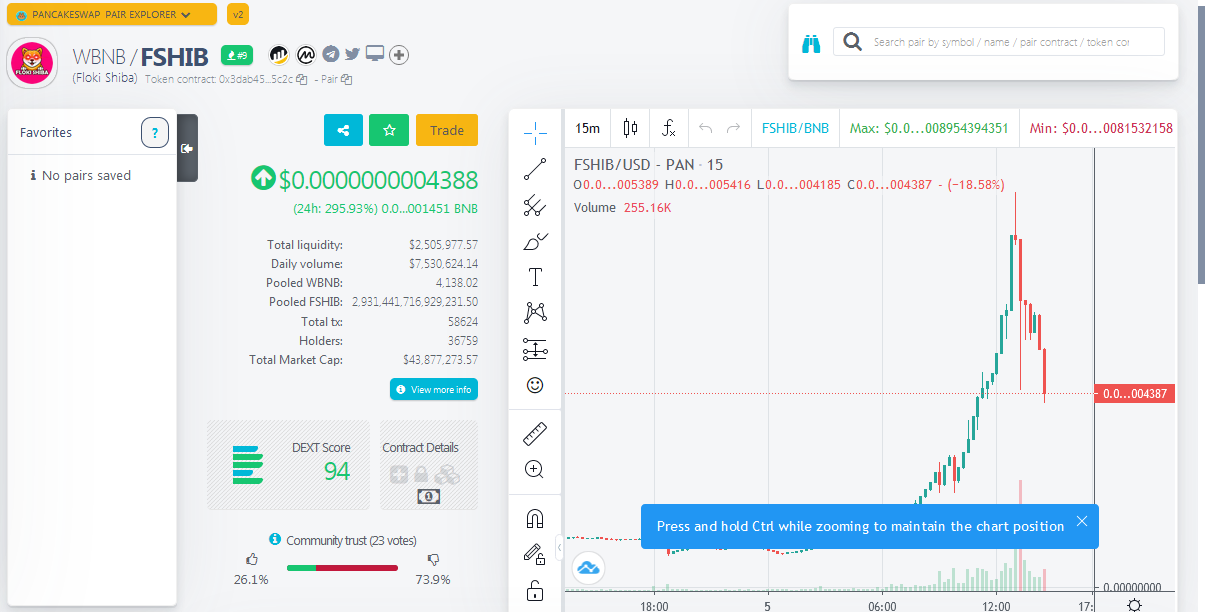Select the XABCD pattern tool

click(535, 313)
